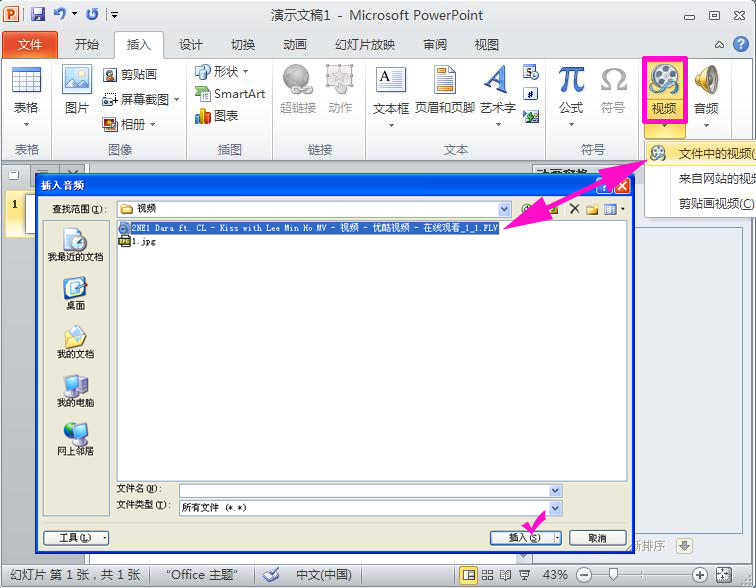Minimize the ribbon with the caret button
The width and height of the screenshot is (756, 588).
click(719, 45)
